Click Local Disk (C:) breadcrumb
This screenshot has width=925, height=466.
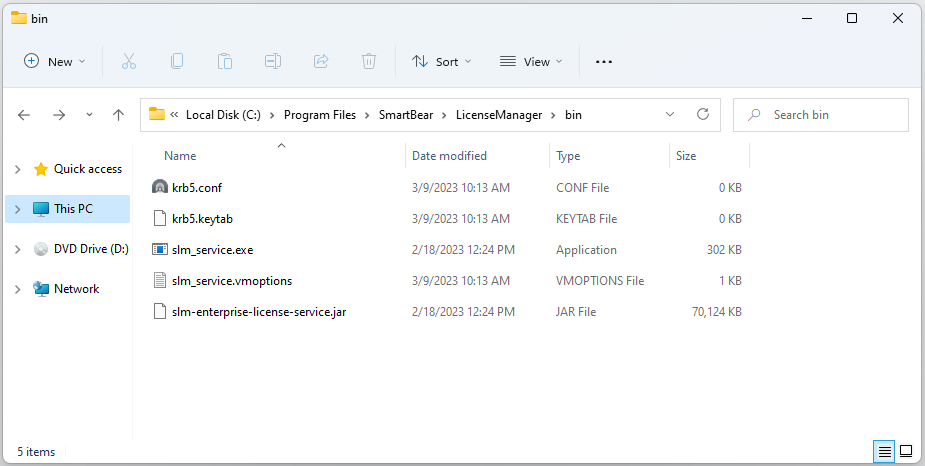(x=224, y=115)
